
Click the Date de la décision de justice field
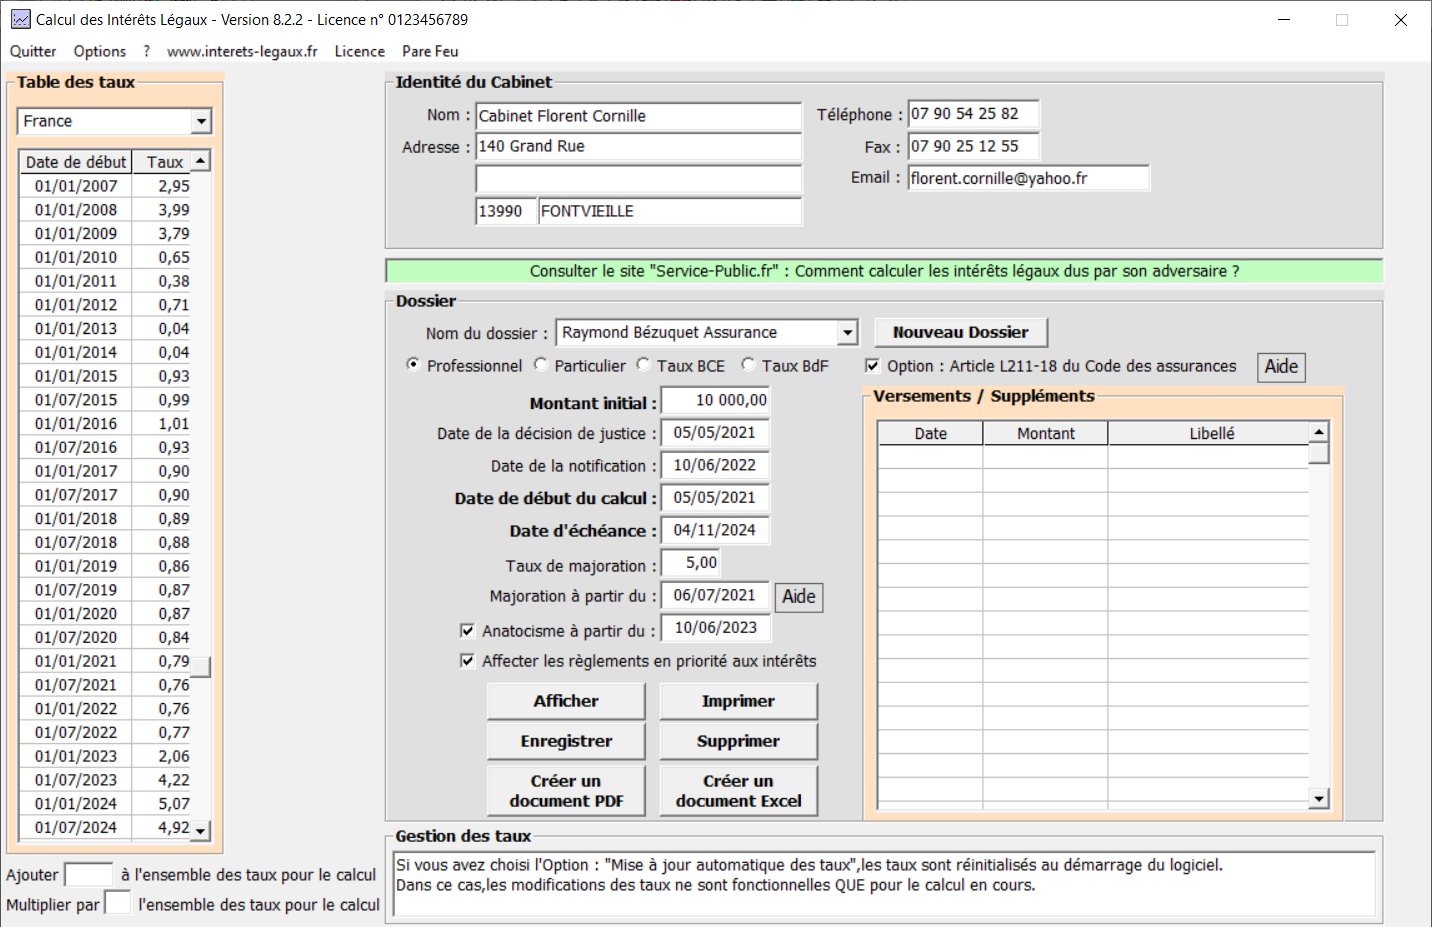point(716,433)
